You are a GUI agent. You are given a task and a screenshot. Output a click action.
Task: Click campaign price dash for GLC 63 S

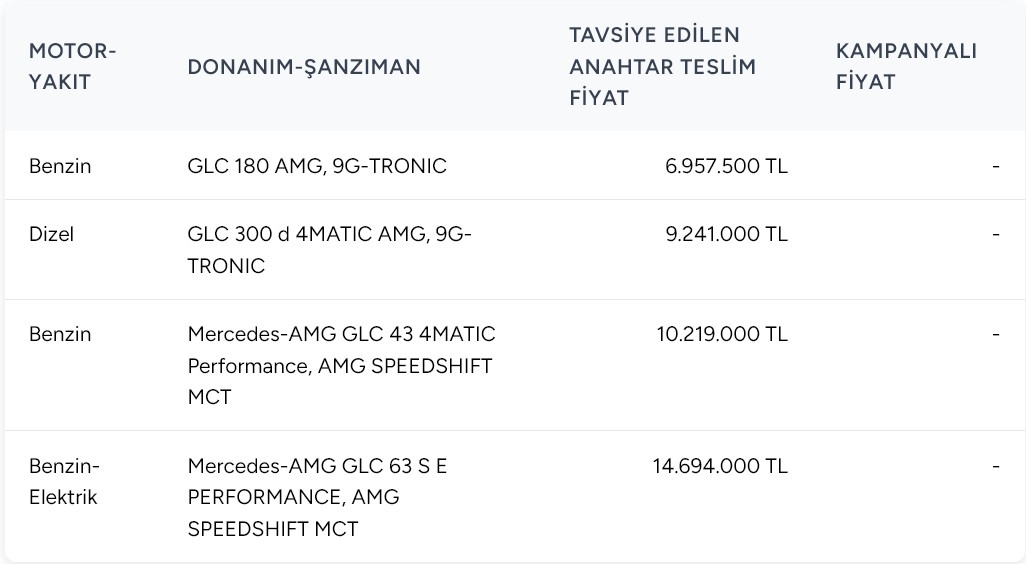pyautogui.click(x=996, y=467)
